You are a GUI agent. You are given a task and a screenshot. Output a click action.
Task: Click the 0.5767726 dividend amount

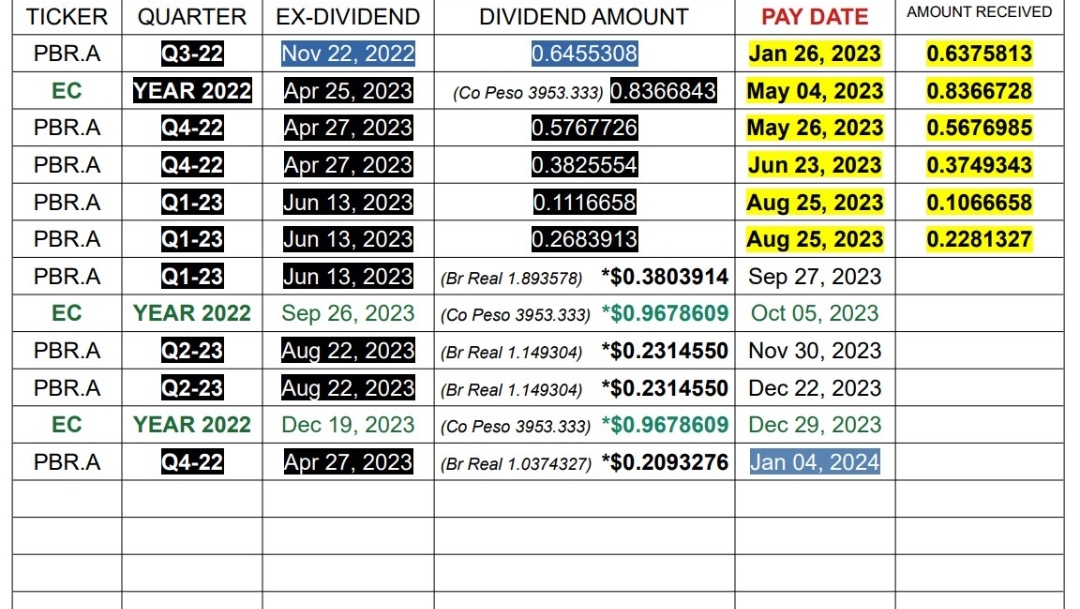tap(584, 127)
